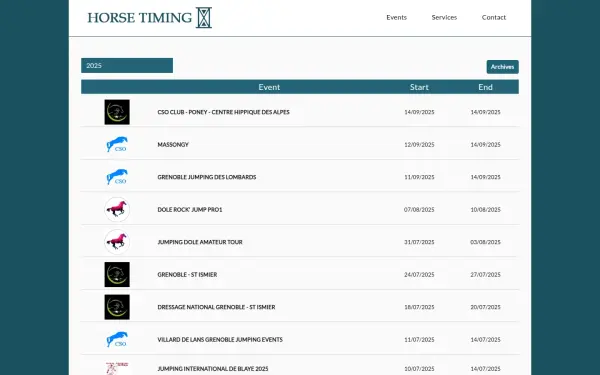The width and height of the screenshot is (600, 375).
Task: Click start date 31/07/2025
Action: coord(419,242)
